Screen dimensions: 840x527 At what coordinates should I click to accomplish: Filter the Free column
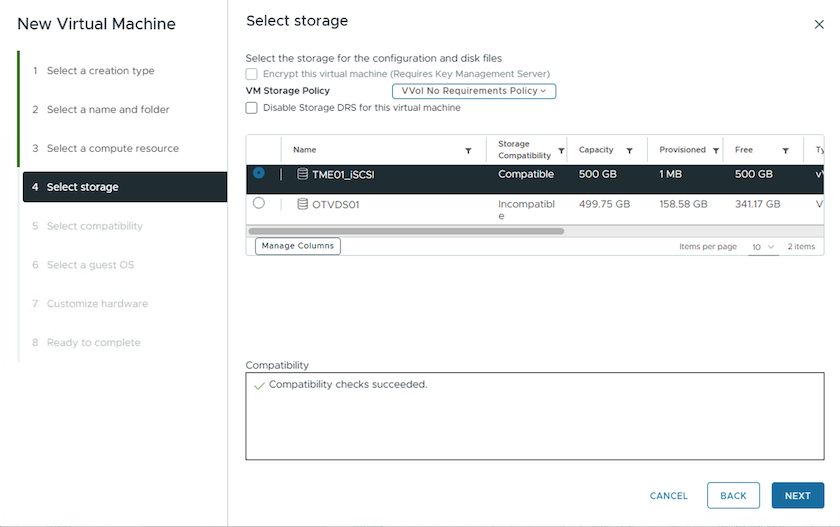pos(786,151)
